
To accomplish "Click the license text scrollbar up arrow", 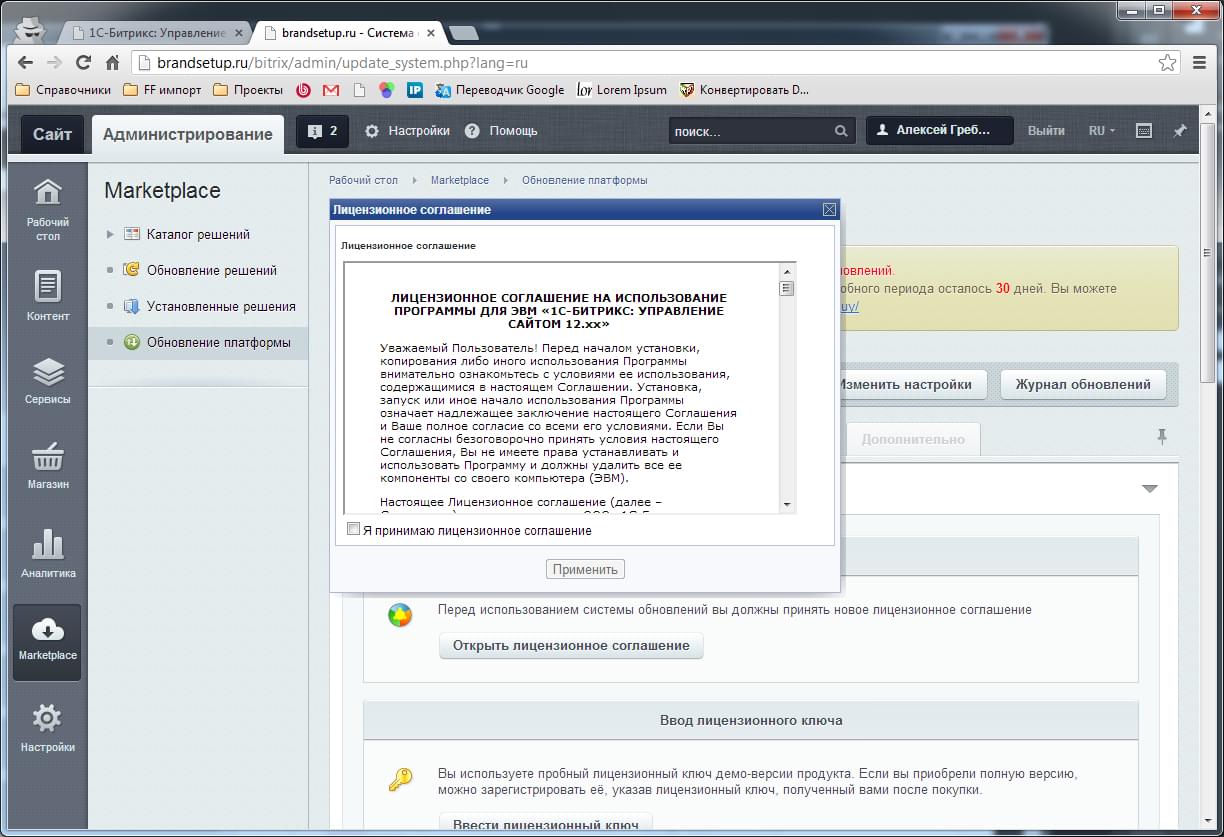I will (788, 271).
